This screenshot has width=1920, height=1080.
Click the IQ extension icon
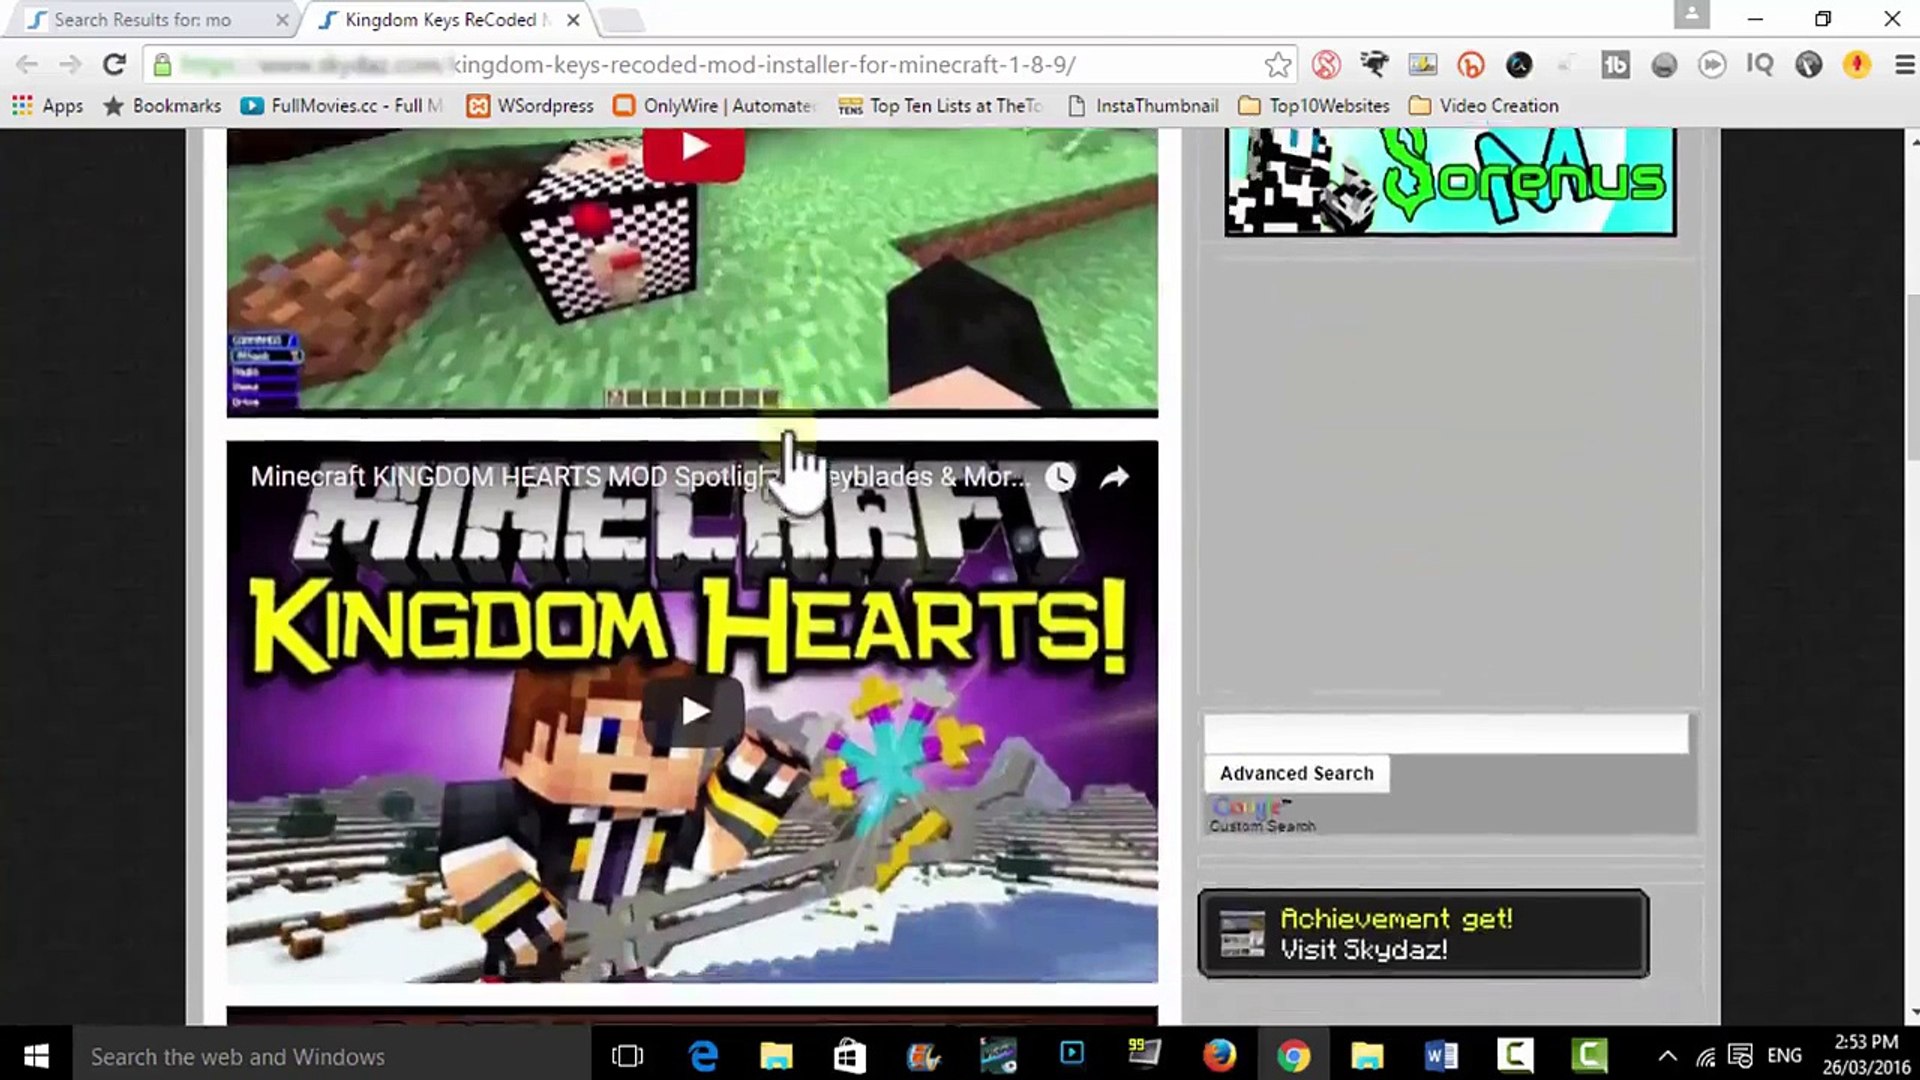[1759, 65]
